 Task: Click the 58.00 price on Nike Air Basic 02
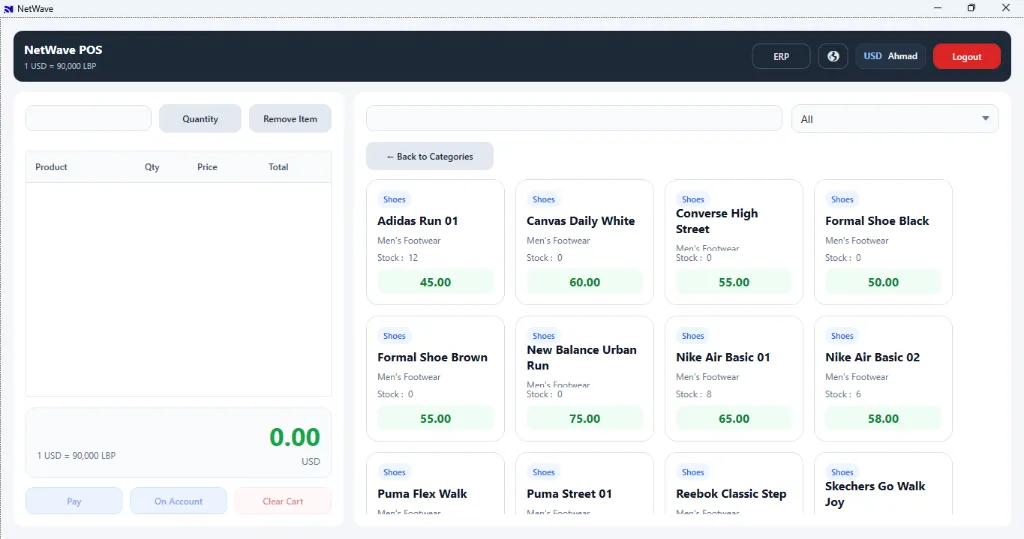pyautogui.click(x=884, y=419)
